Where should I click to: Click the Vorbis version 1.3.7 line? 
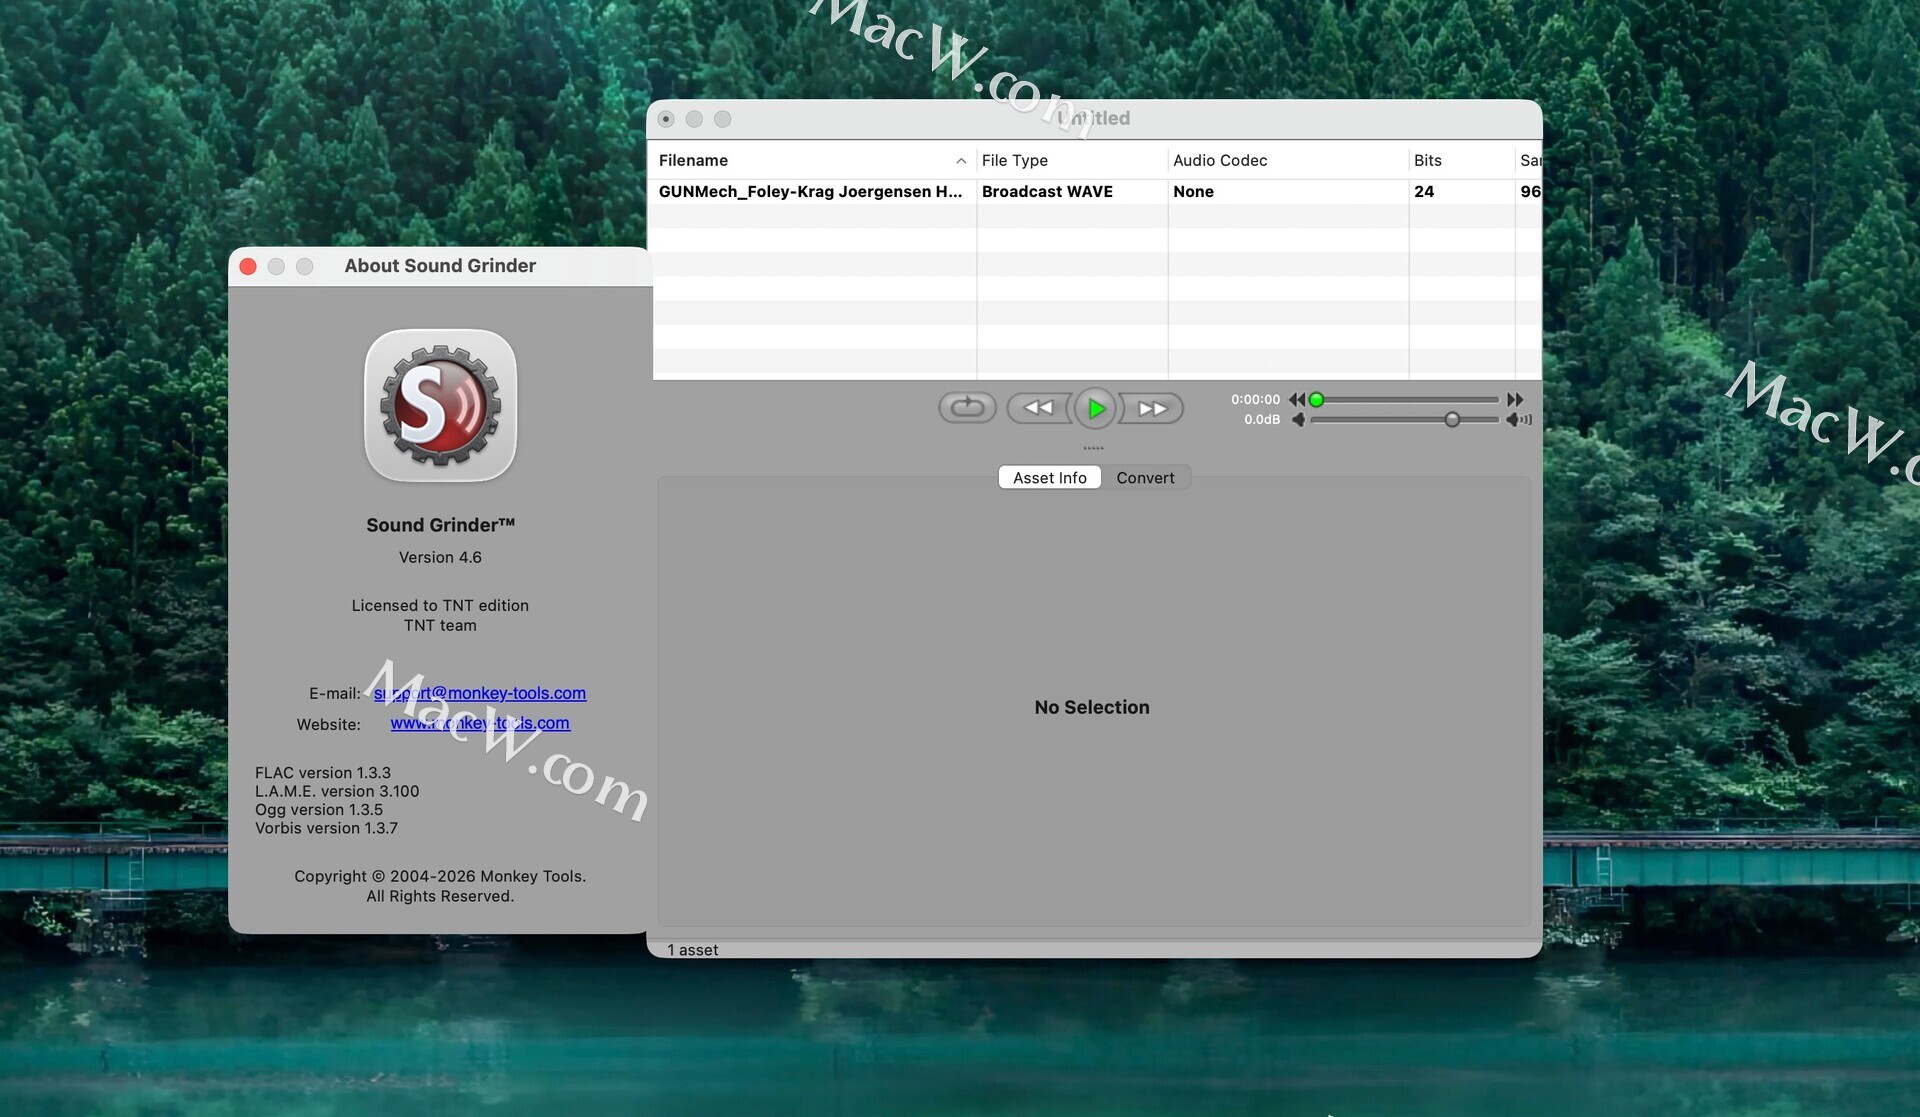click(x=326, y=828)
